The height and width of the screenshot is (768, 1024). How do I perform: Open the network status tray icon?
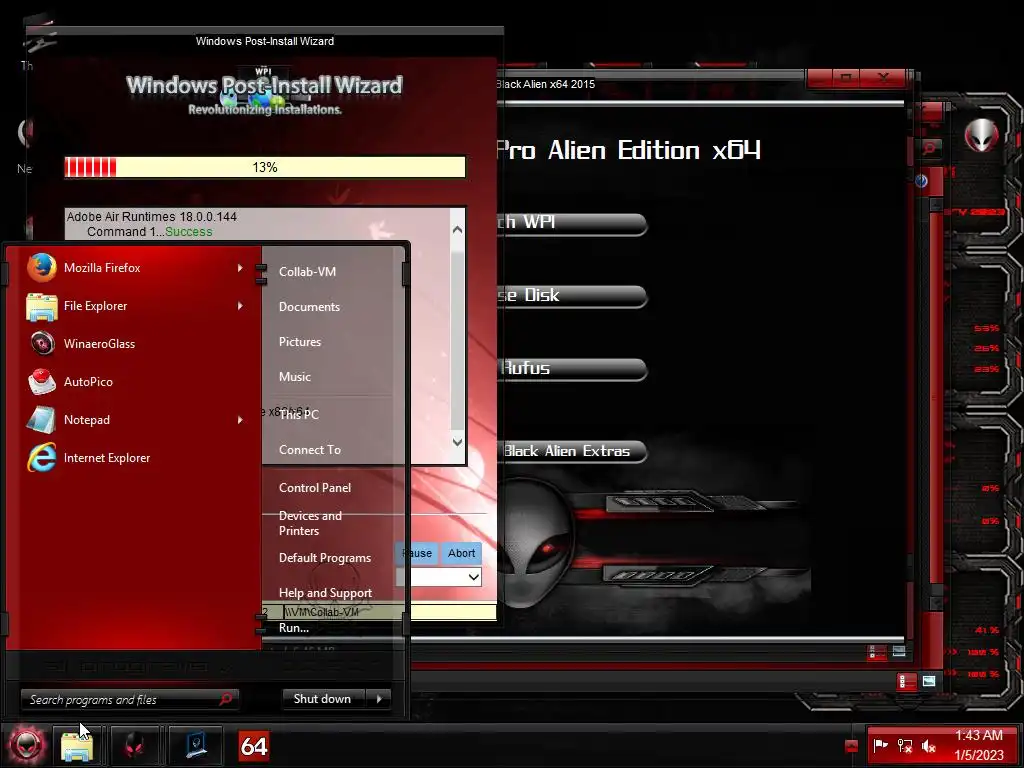point(904,745)
